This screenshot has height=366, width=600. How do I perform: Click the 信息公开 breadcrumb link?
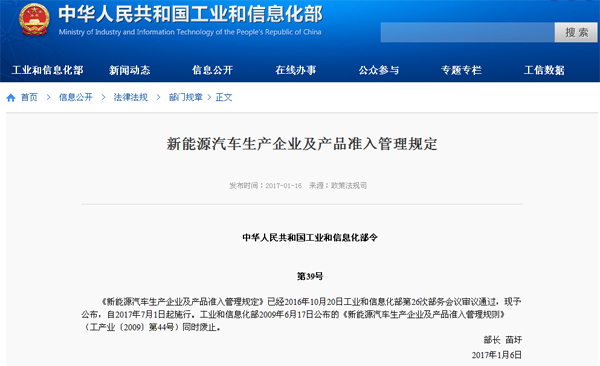(x=76, y=97)
